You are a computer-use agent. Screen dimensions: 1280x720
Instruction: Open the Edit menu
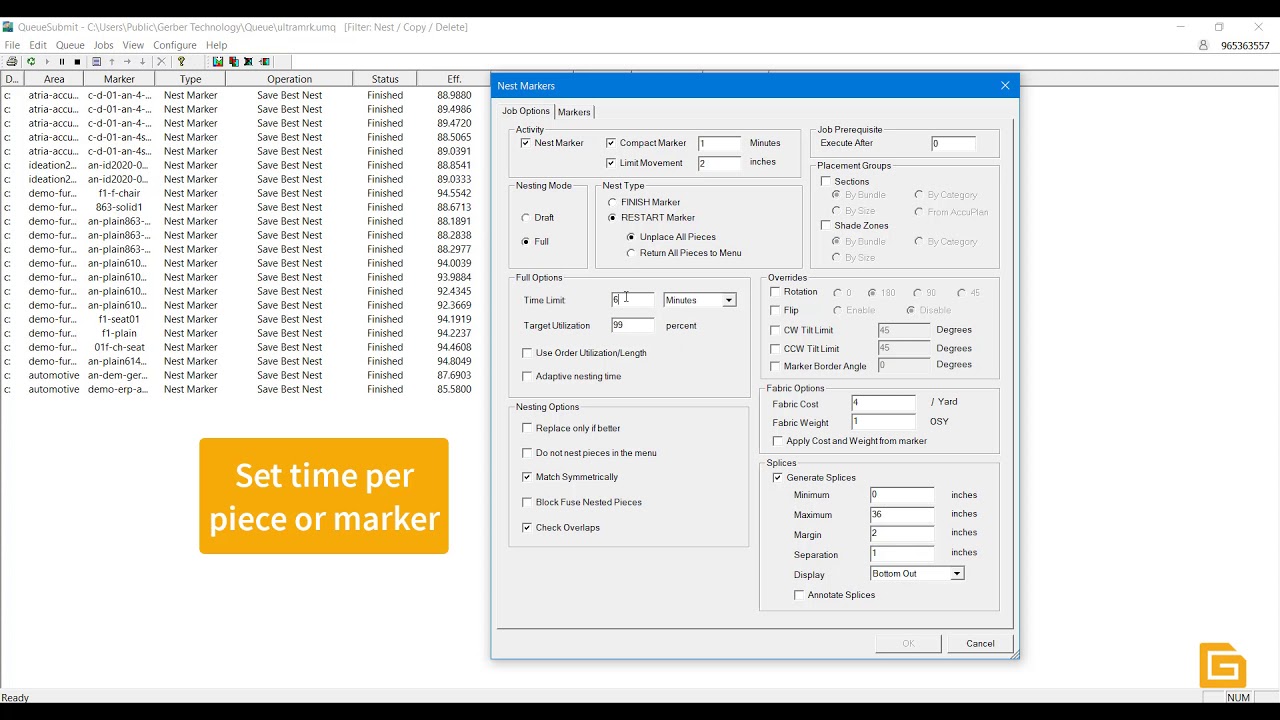click(38, 45)
